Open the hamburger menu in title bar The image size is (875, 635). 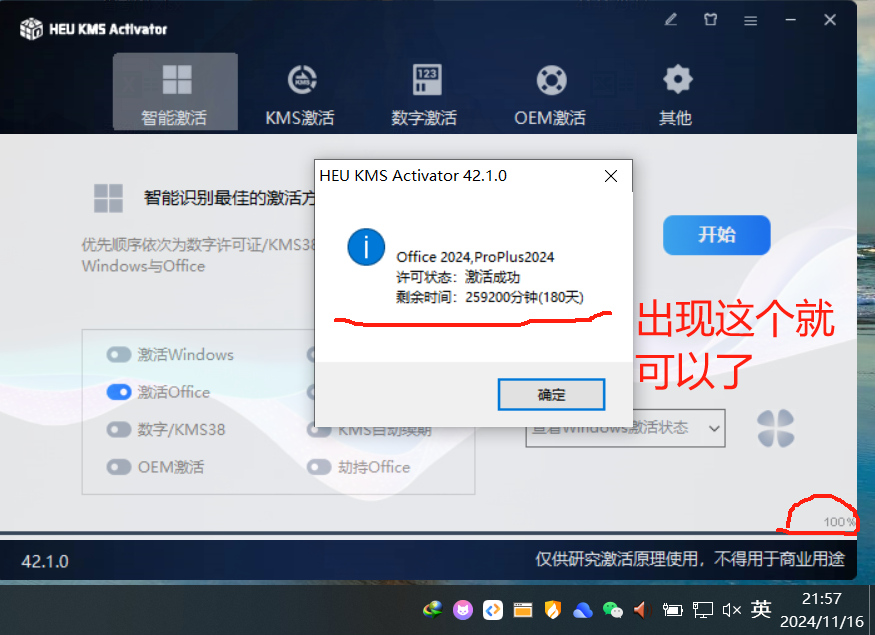coord(751,21)
